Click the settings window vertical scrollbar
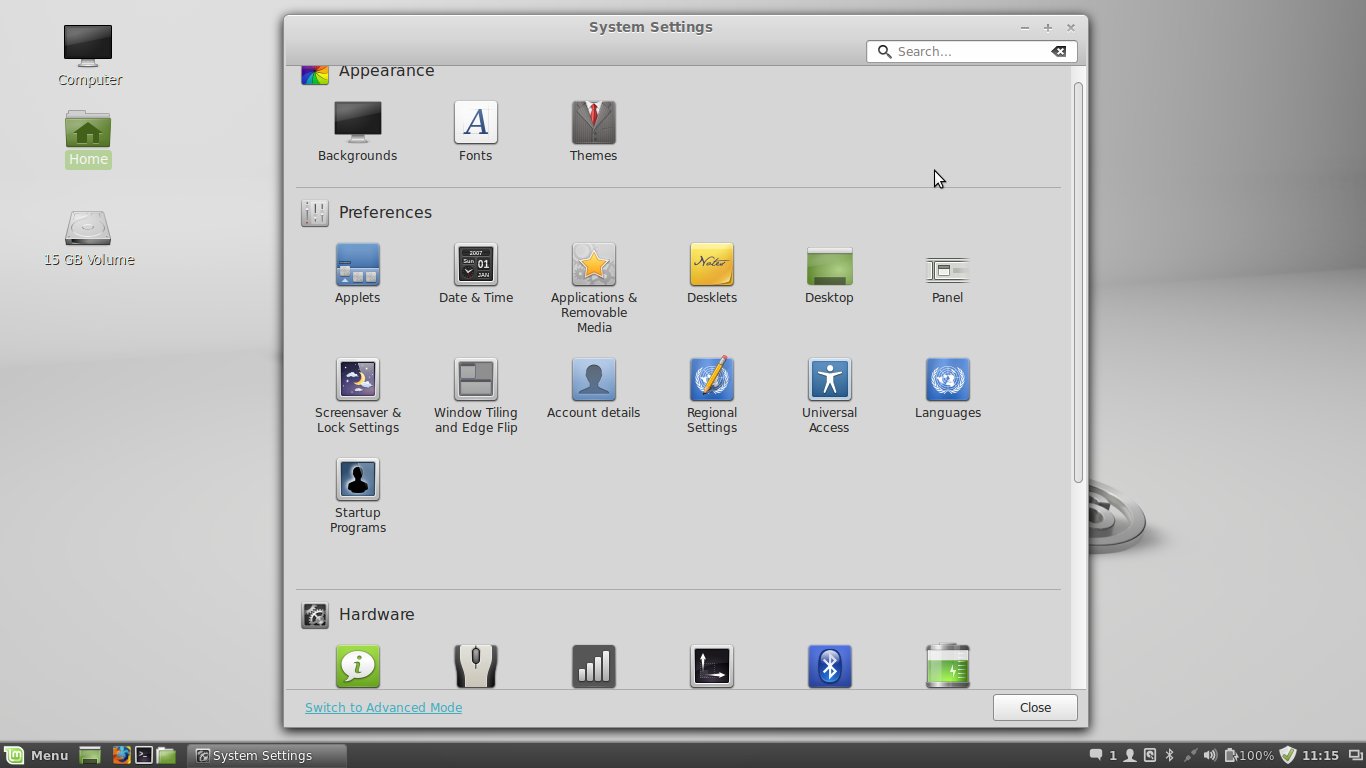 coord(1078,282)
